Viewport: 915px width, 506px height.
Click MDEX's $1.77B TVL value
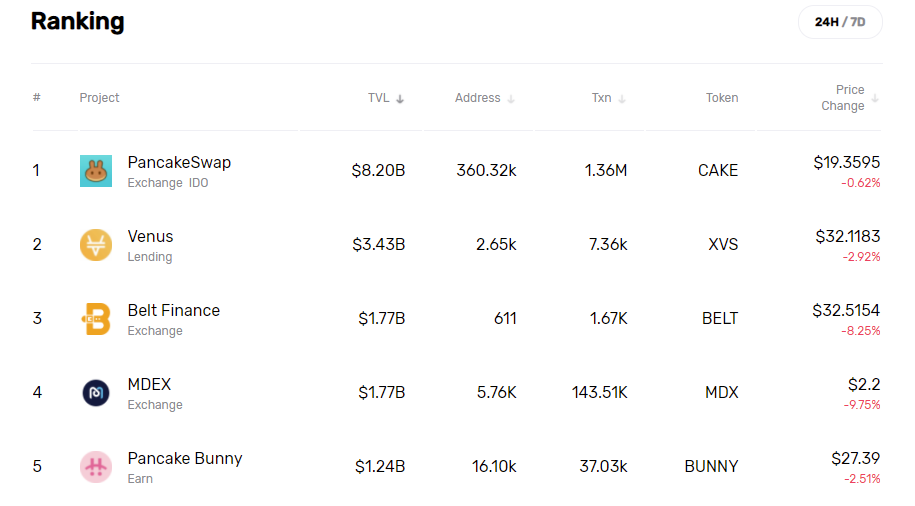[x=382, y=393]
